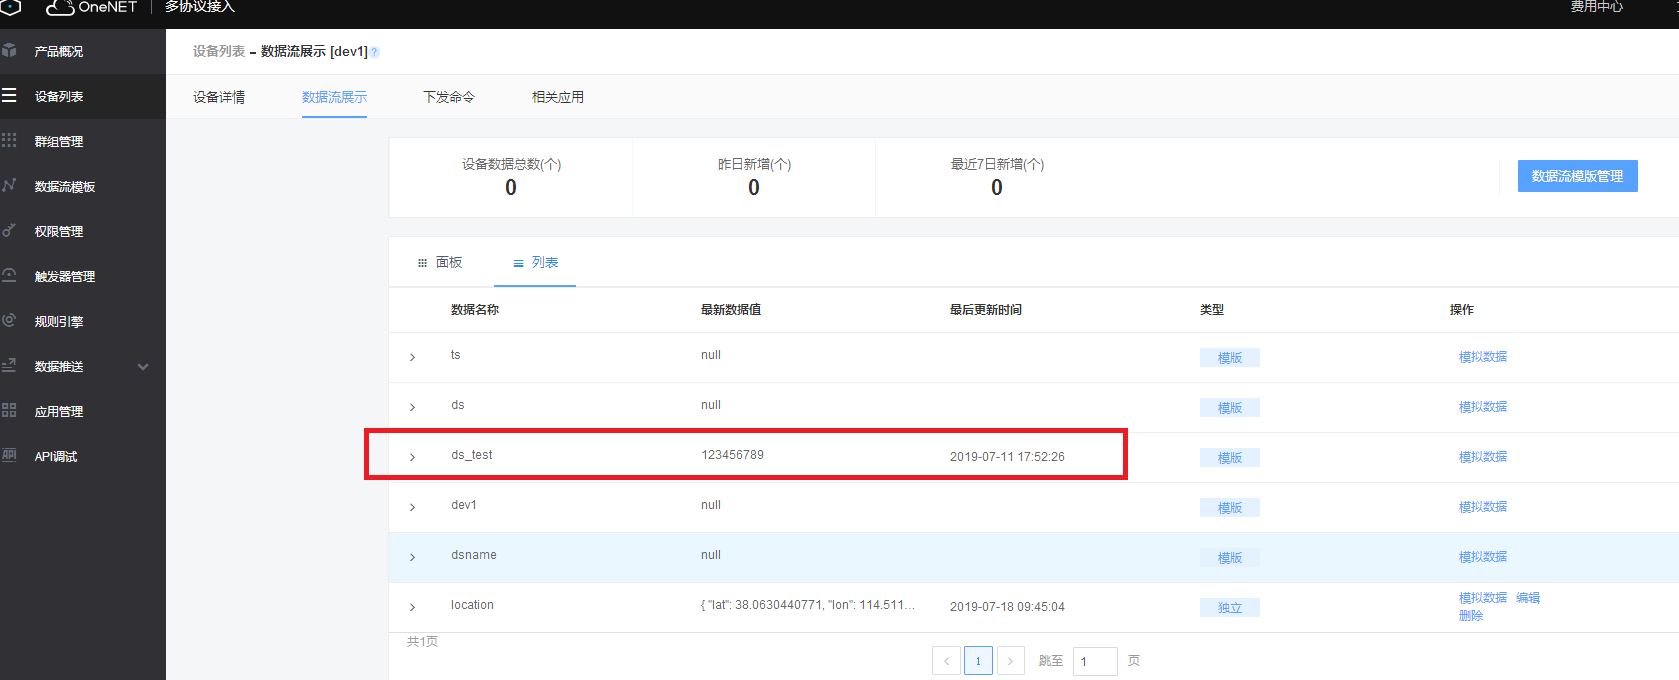Click the 应用管理 squares icon

click(x=9, y=410)
